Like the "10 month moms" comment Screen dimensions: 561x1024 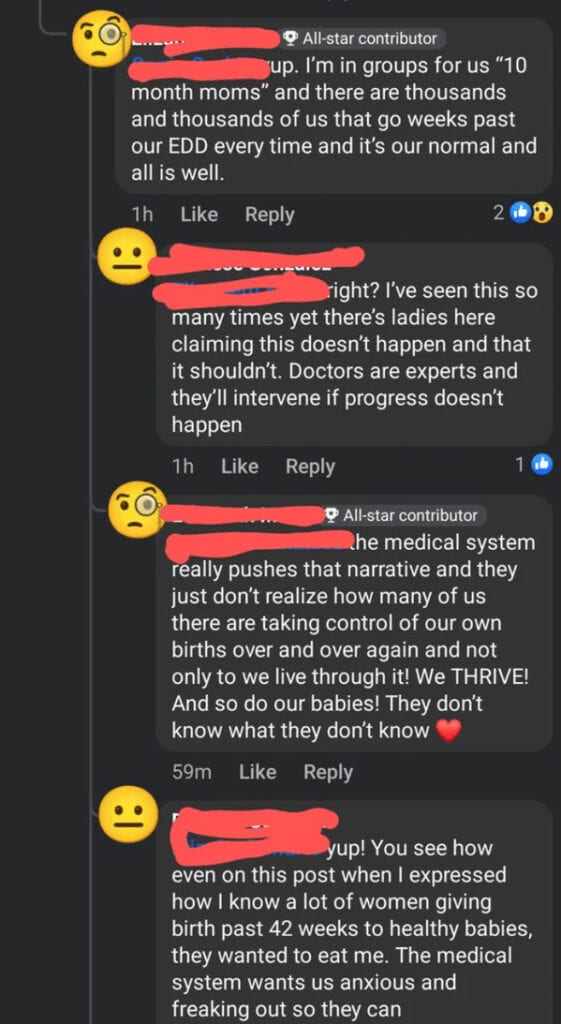pos(199,214)
